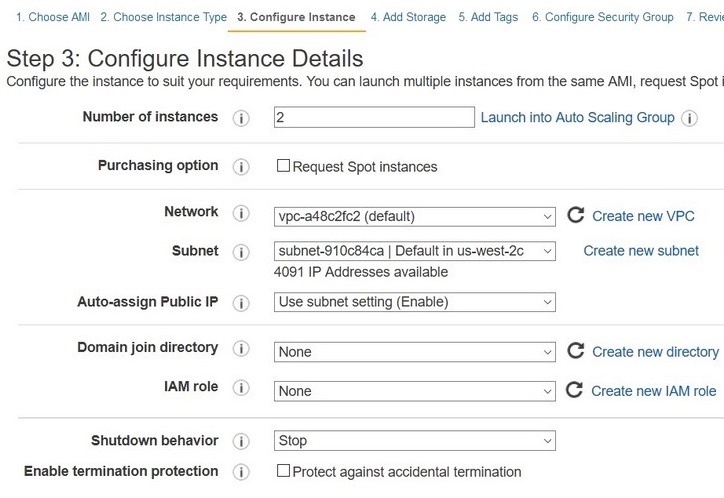Click Create new IAM role link

click(653, 391)
